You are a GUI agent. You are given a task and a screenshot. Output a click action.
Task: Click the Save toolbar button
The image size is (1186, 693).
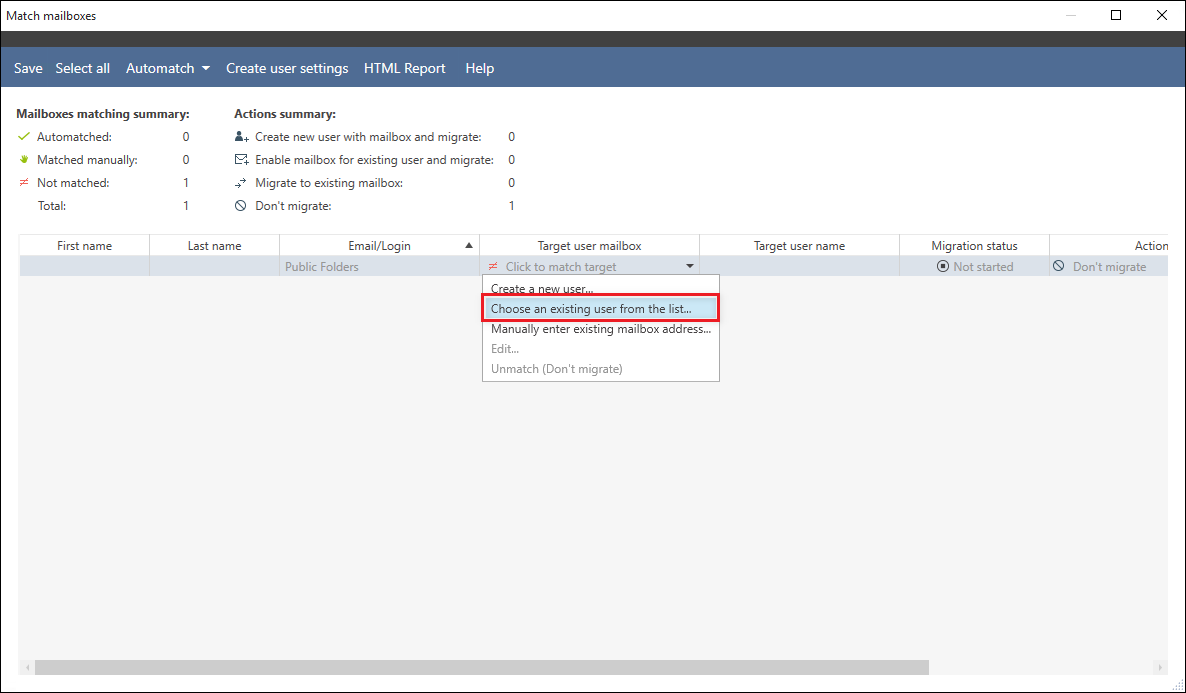[28, 68]
